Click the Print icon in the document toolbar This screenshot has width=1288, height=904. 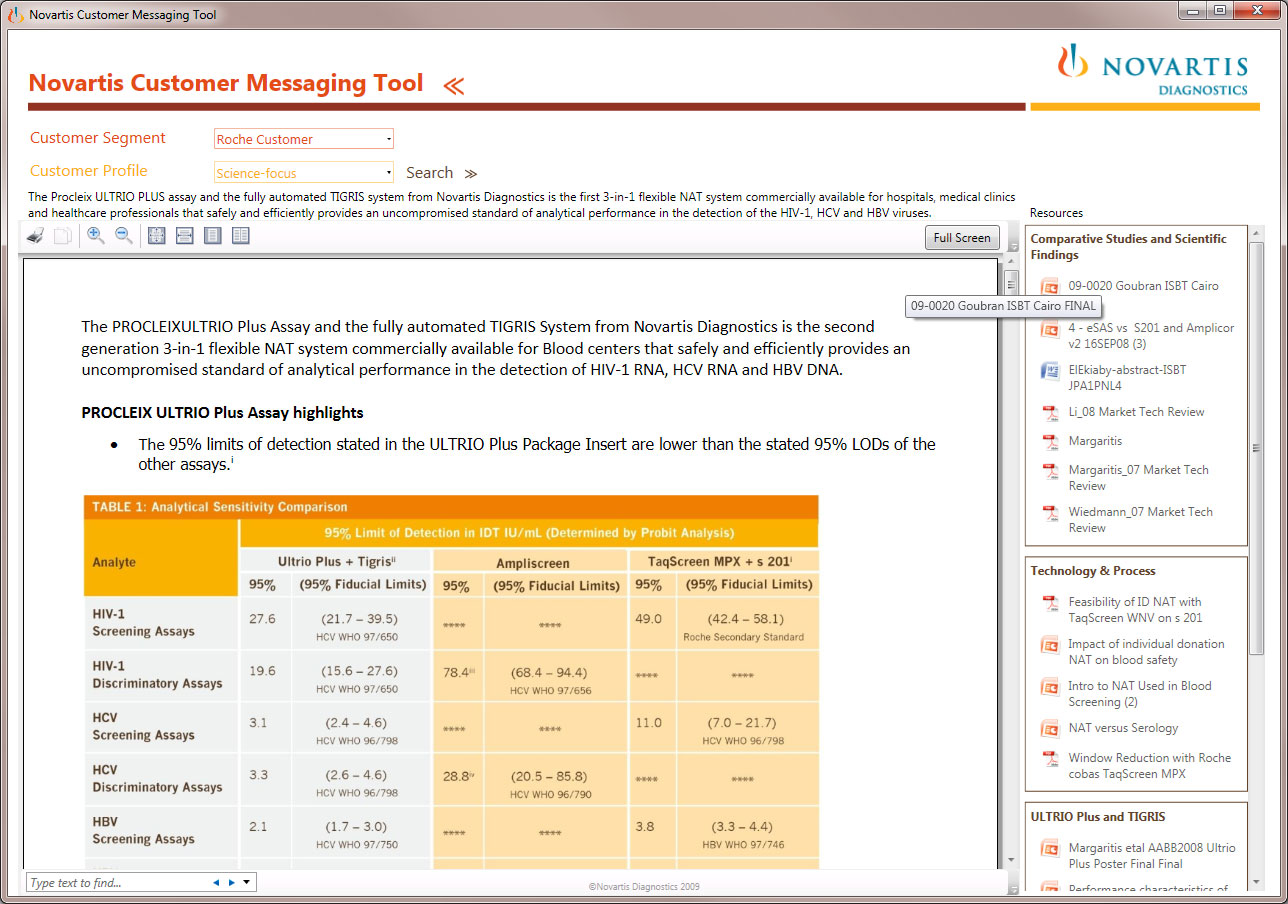point(35,236)
